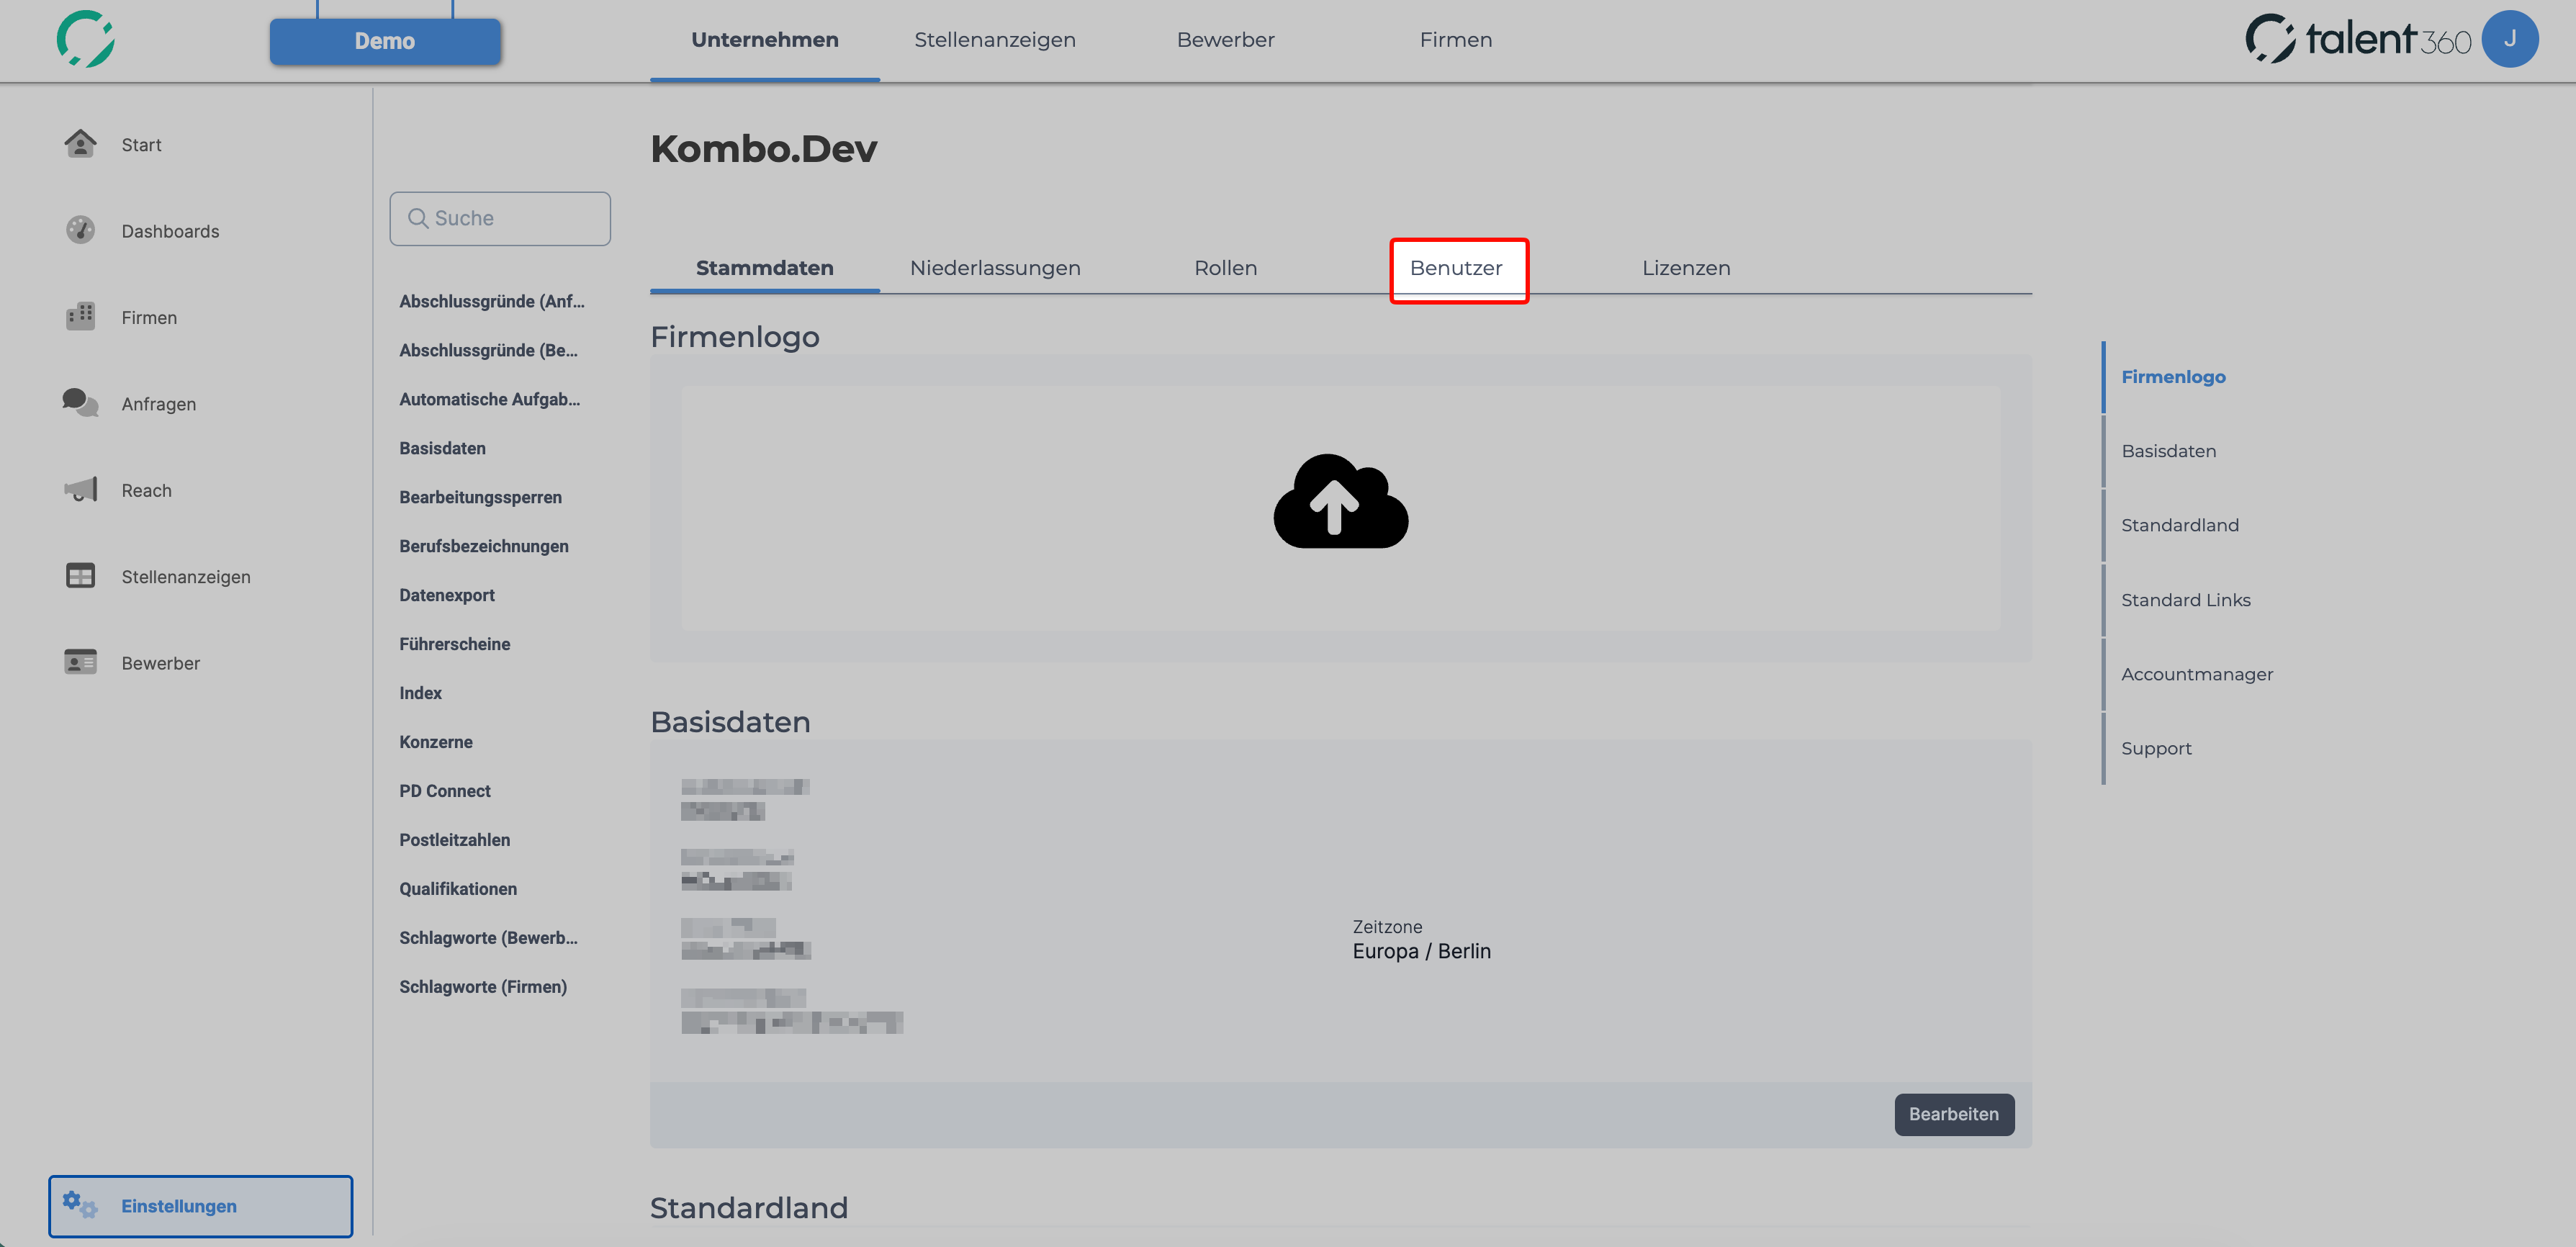Open Bearbeitungssperren settings entry
The height and width of the screenshot is (1247, 2576).
481,497
